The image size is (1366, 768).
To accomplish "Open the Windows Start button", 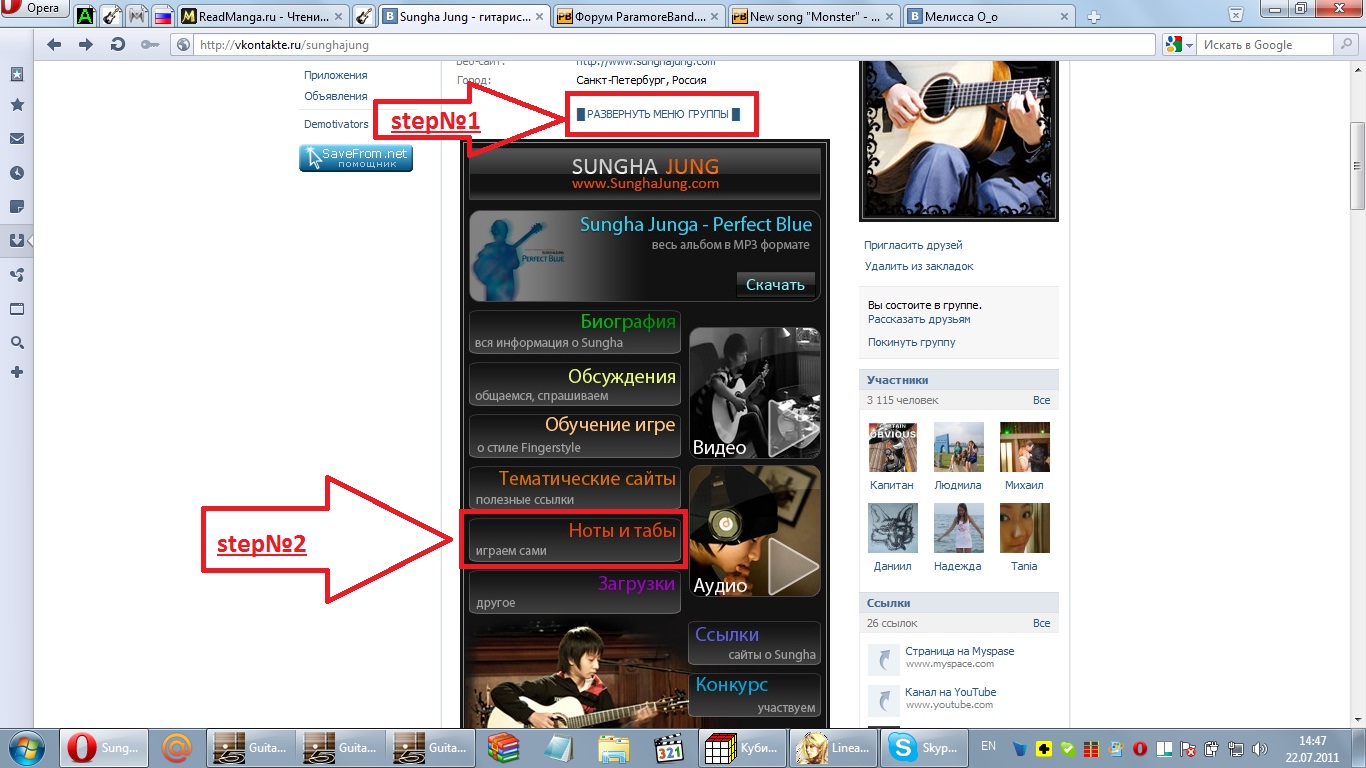I will [x=27, y=747].
